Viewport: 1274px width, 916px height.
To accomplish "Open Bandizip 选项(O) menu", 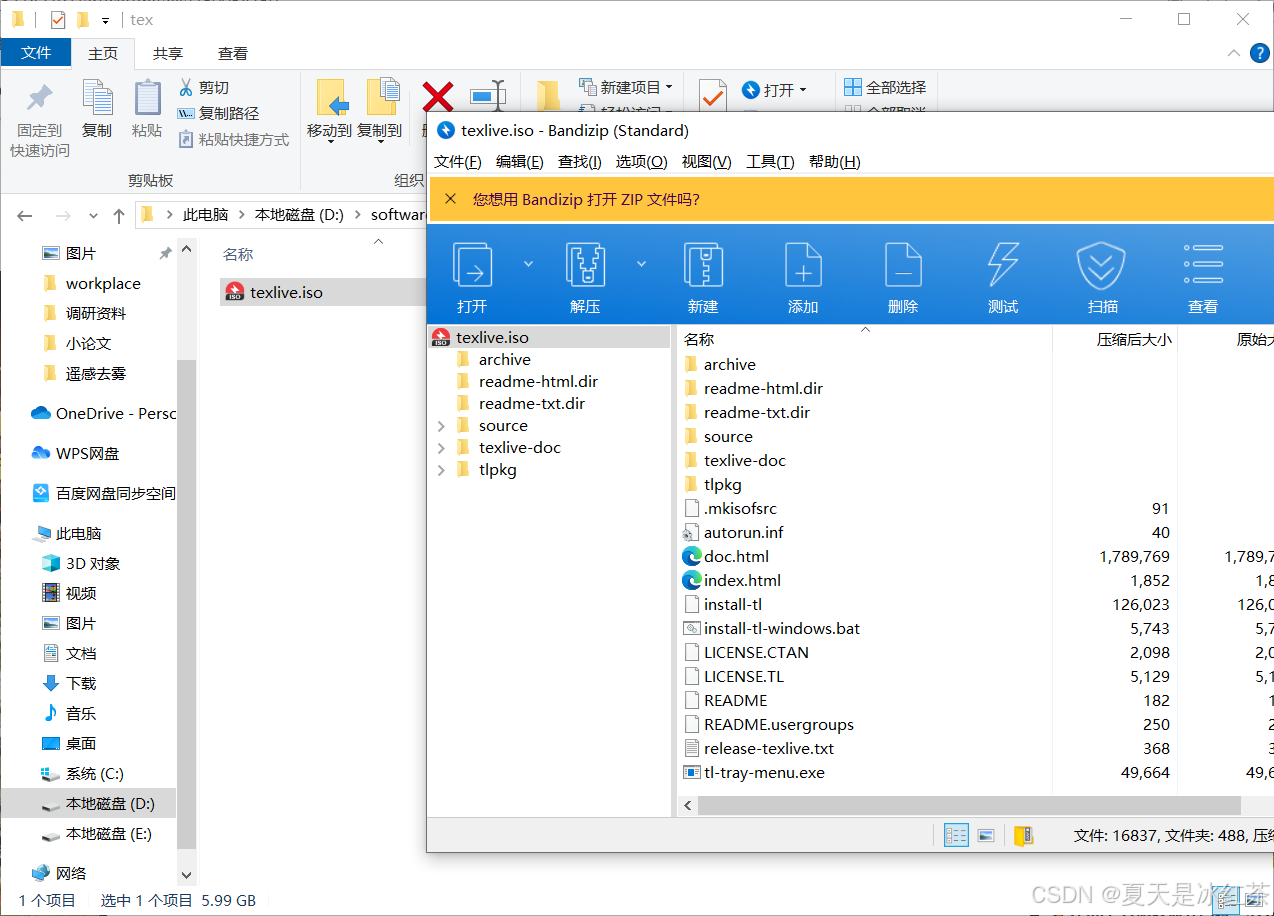I will pos(641,161).
